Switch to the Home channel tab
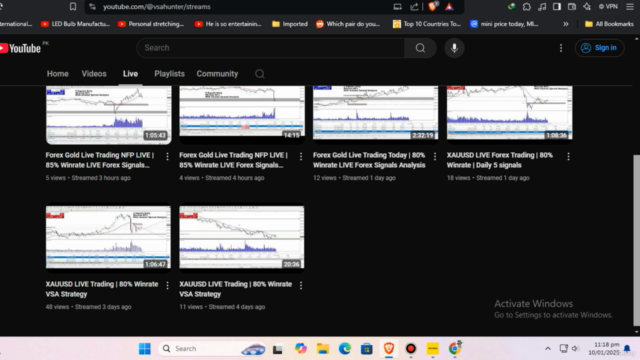This screenshot has height=360, width=640. pos(58,74)
